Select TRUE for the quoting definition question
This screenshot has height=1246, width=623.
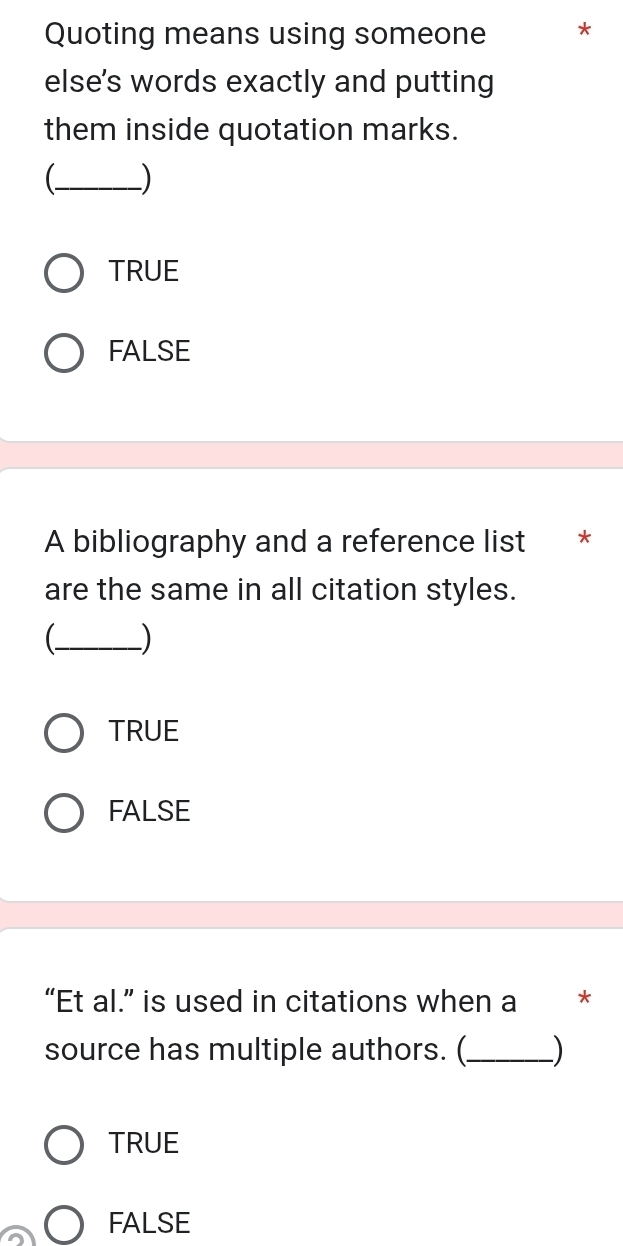coord(63,272)
